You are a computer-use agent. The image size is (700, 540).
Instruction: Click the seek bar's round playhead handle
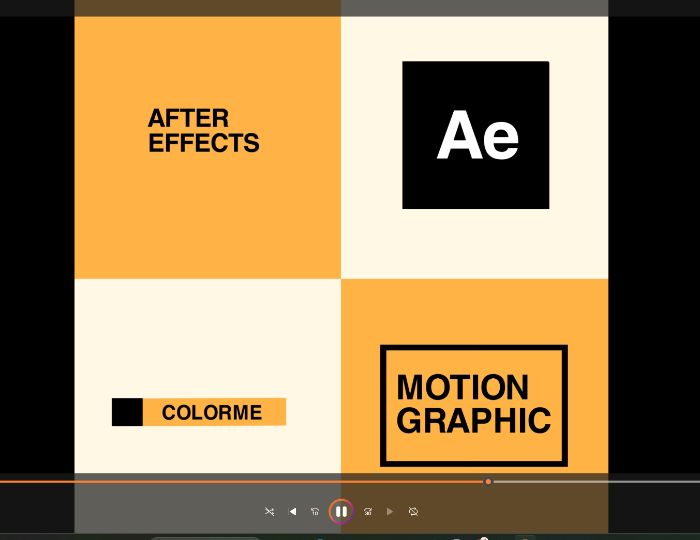tap(488, 482)
